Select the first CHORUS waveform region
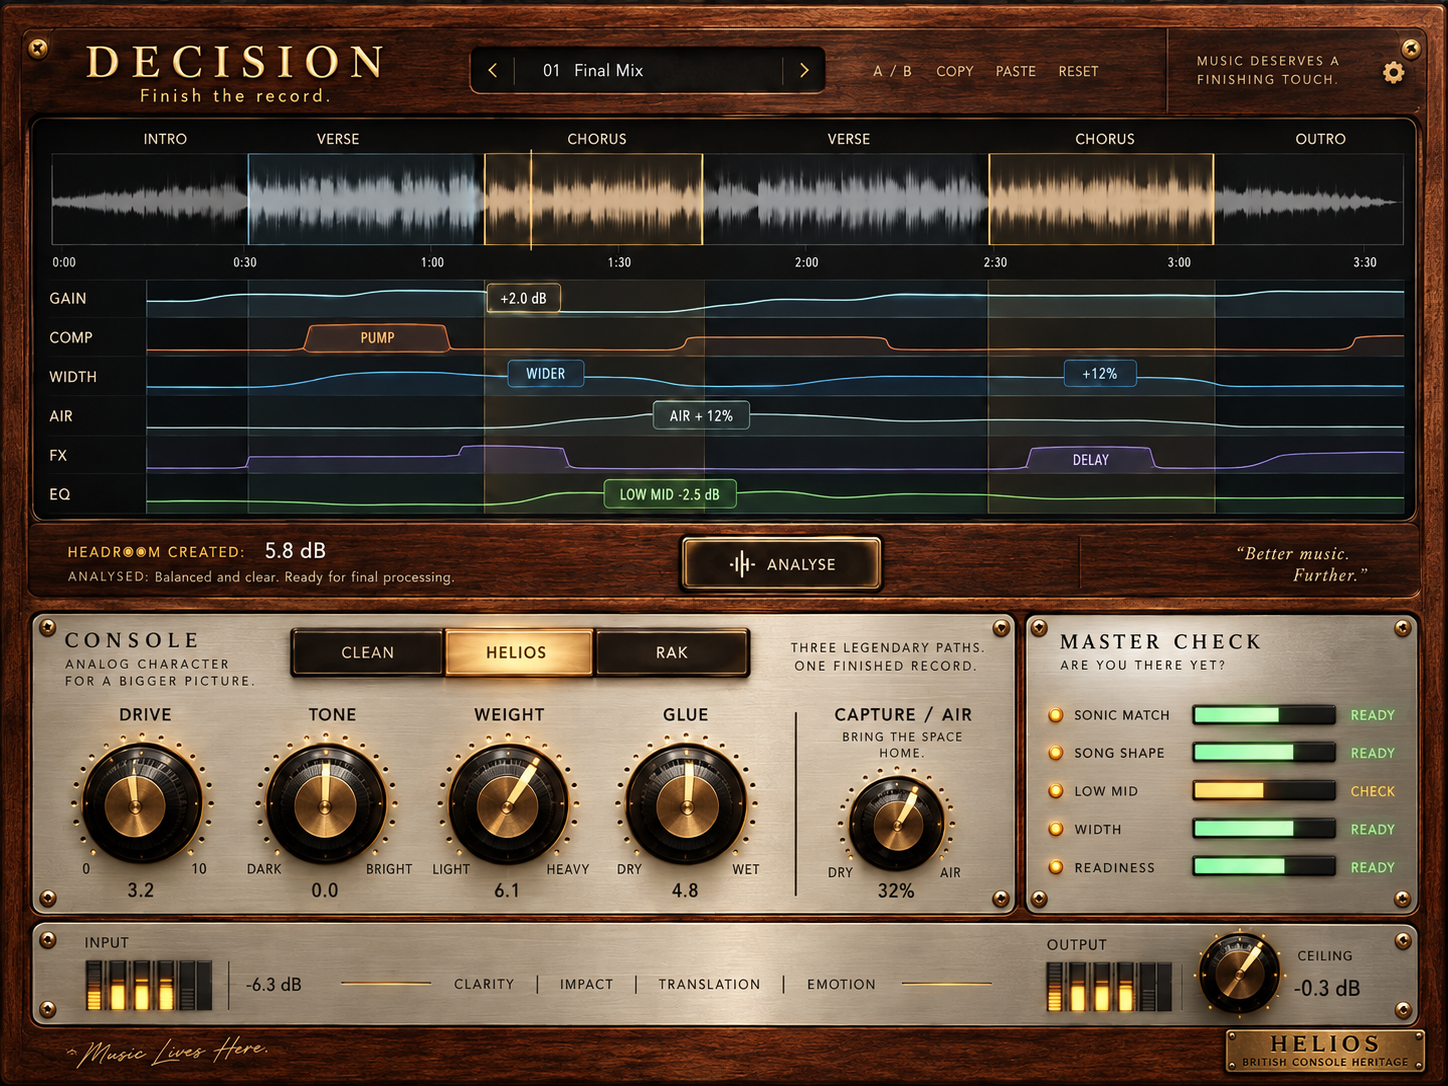 [x=594, y=199]
